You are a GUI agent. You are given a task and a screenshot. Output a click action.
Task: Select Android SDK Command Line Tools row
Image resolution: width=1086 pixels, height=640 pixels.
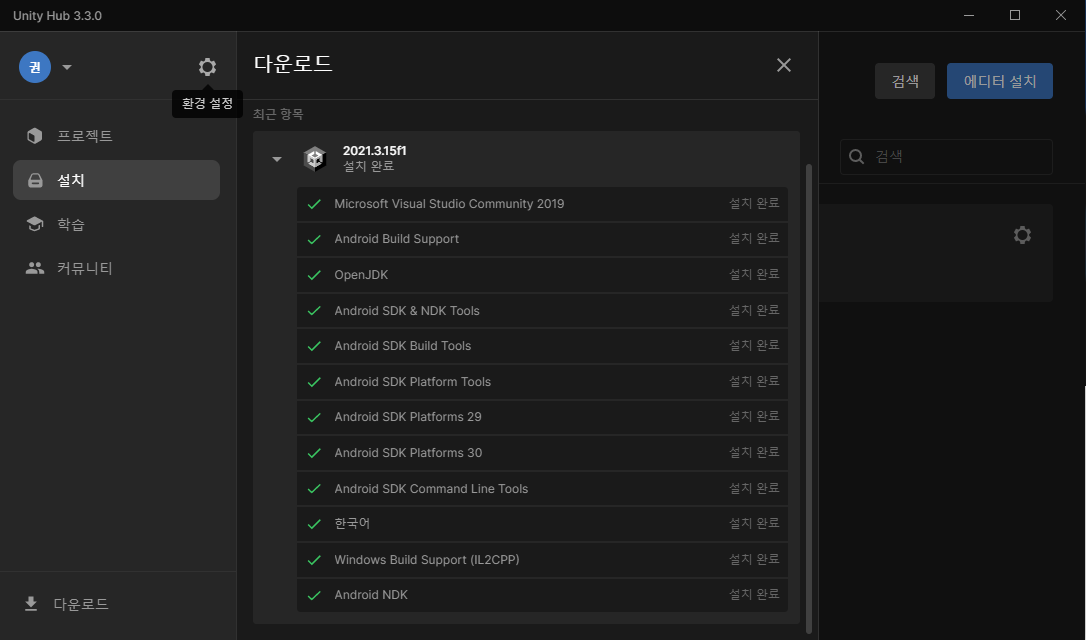542,488
